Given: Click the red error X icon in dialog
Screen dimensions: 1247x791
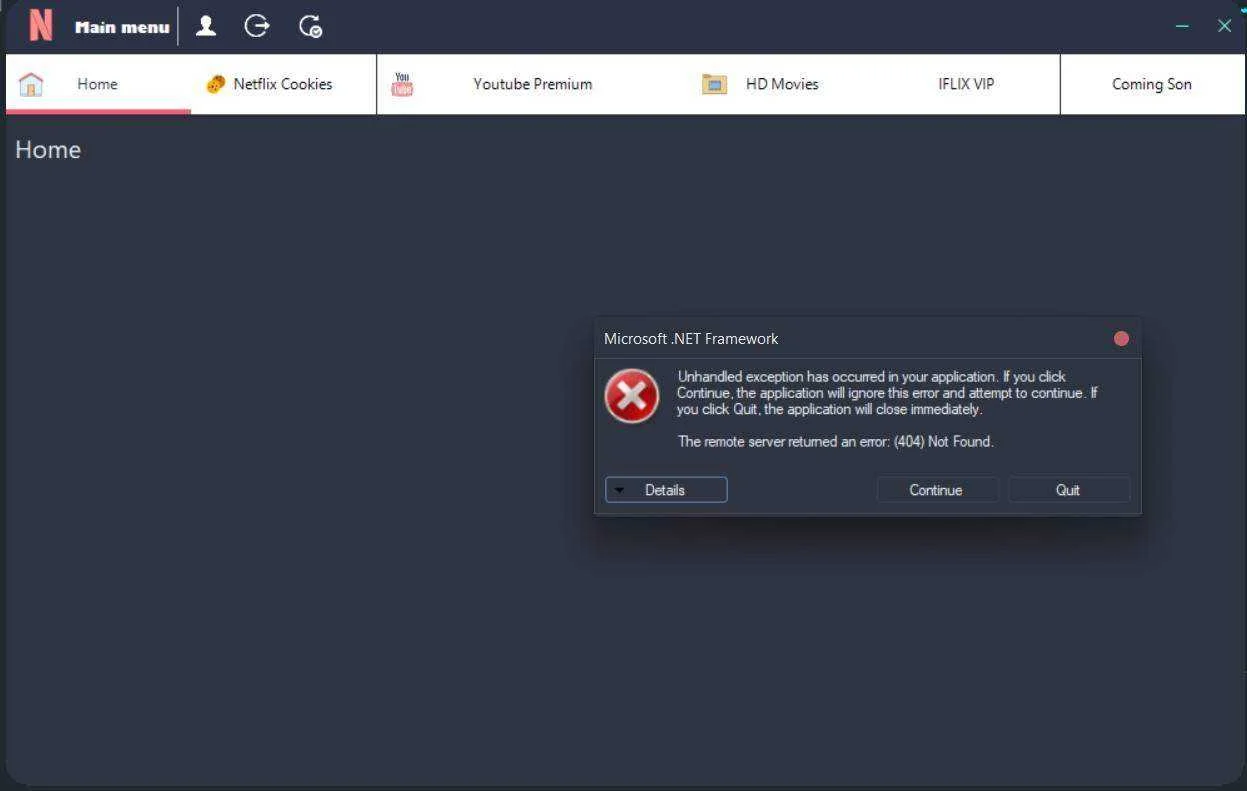Looking at the screenshot, I should click(x=632, y=396).
